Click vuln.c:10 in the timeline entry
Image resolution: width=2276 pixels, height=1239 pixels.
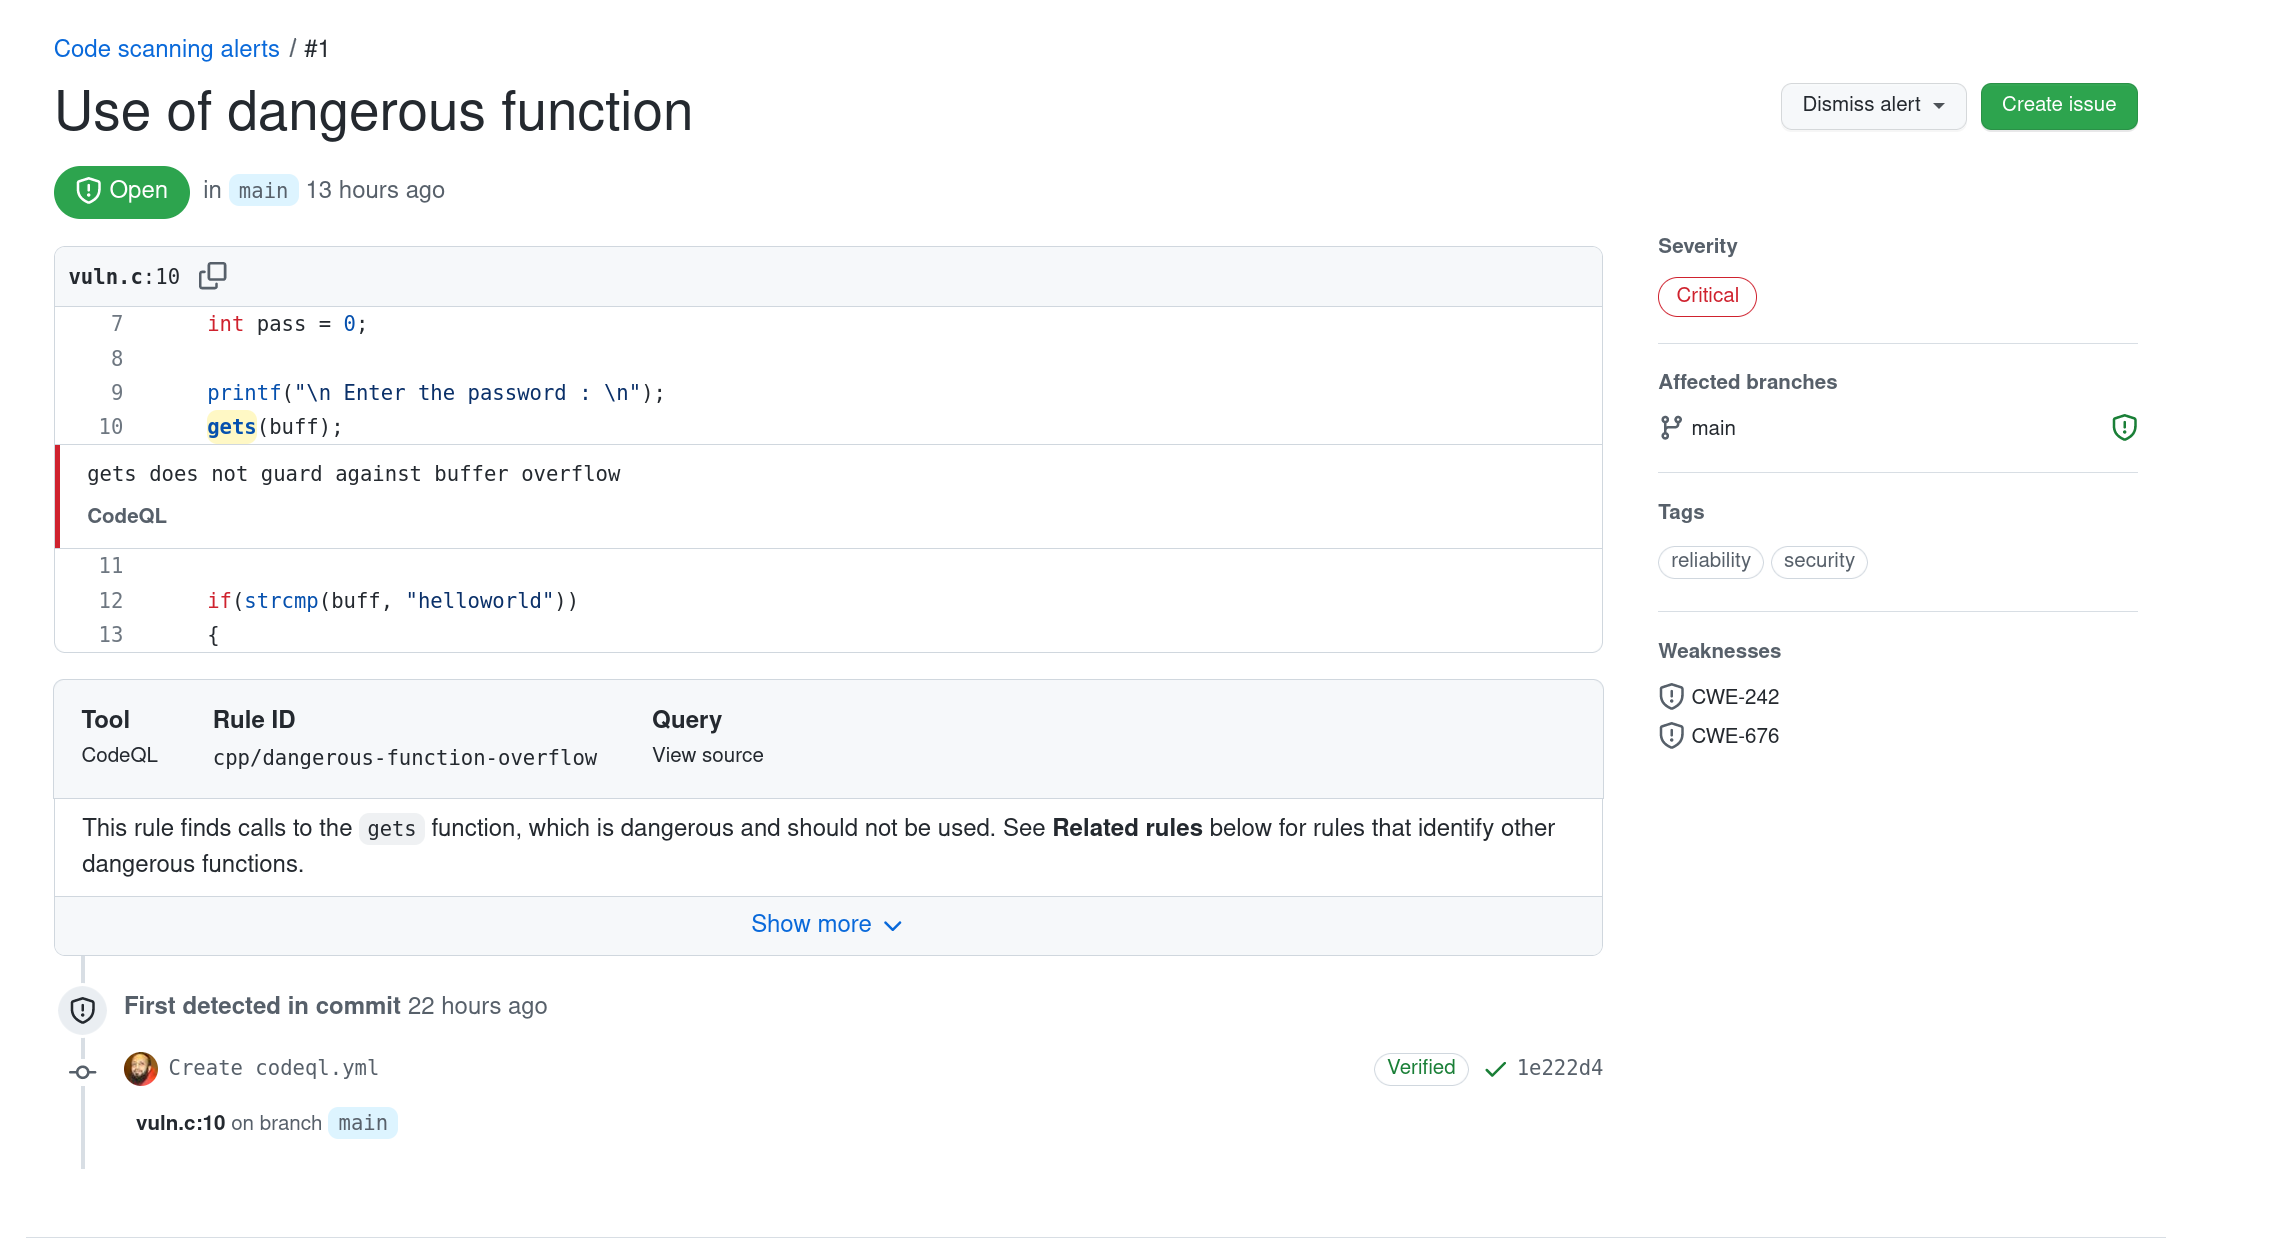coord(181,1123)
